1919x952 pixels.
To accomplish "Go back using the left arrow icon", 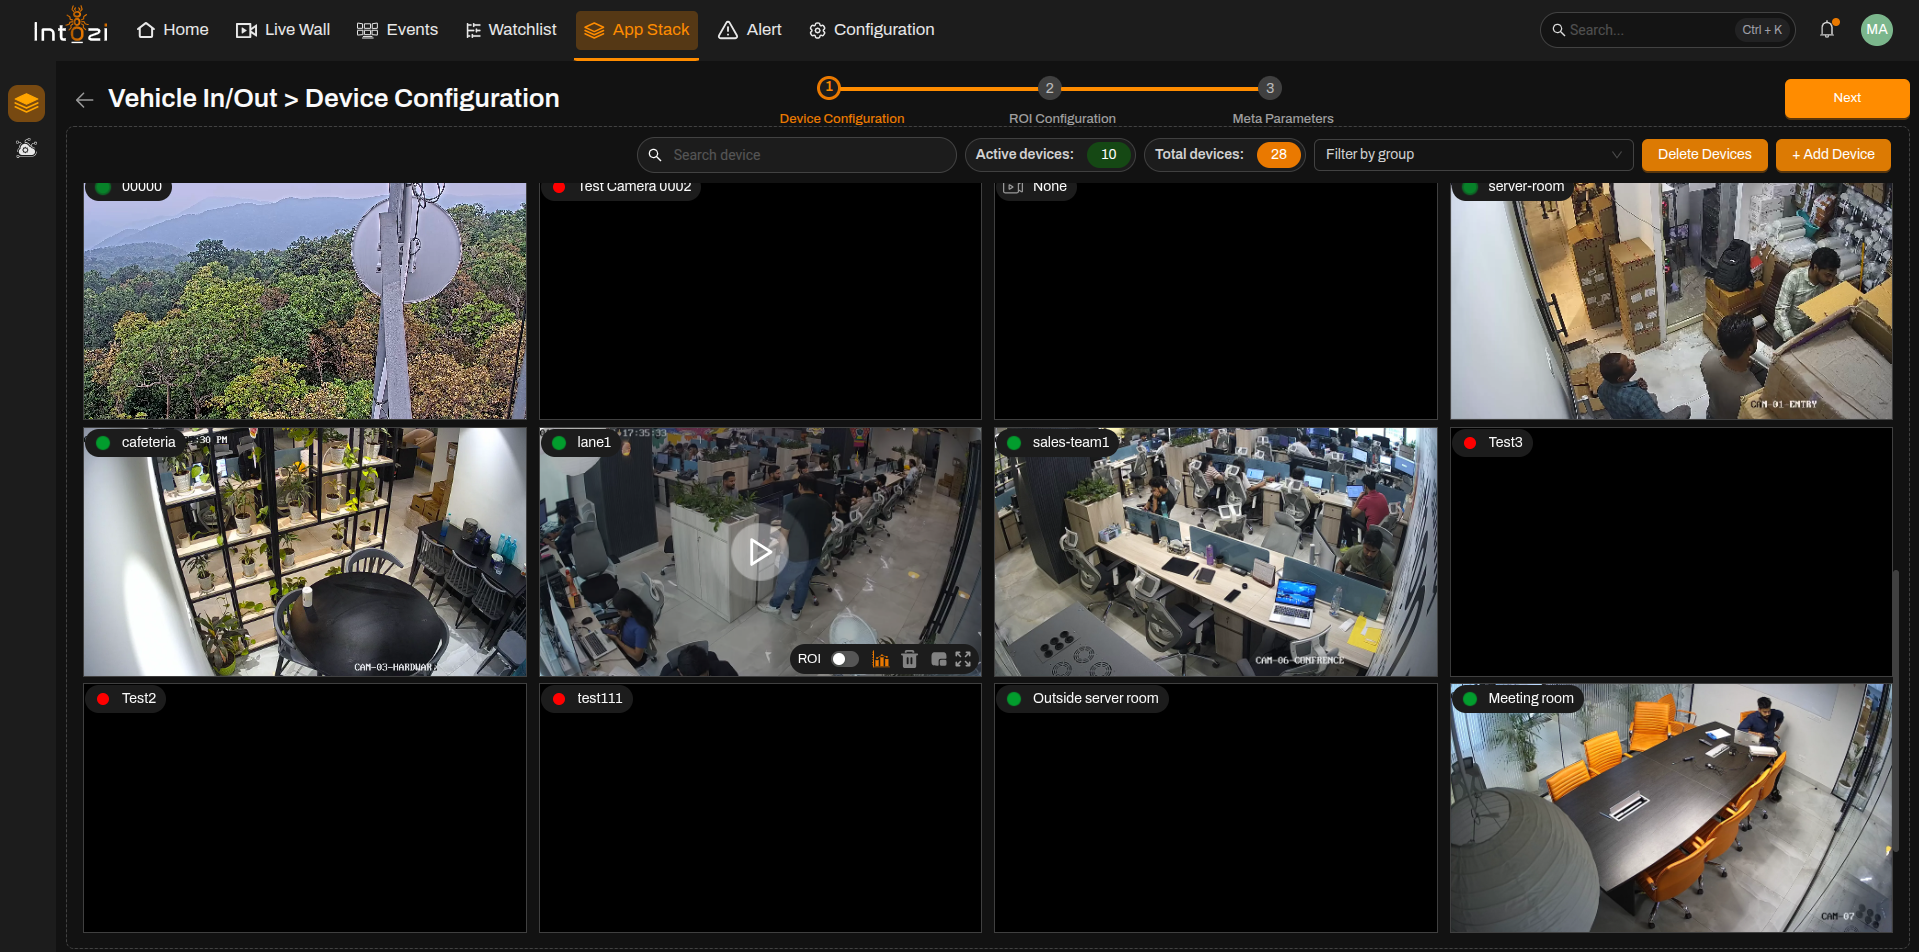I will 85,99.
